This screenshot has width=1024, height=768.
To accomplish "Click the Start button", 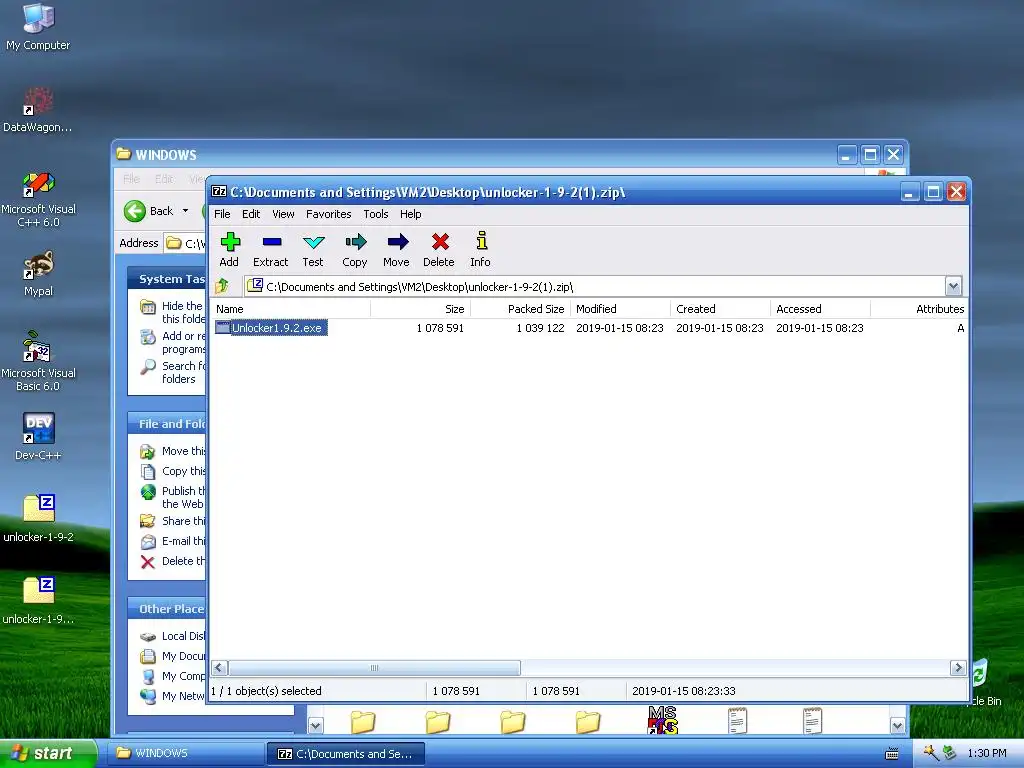I will 48,754.
